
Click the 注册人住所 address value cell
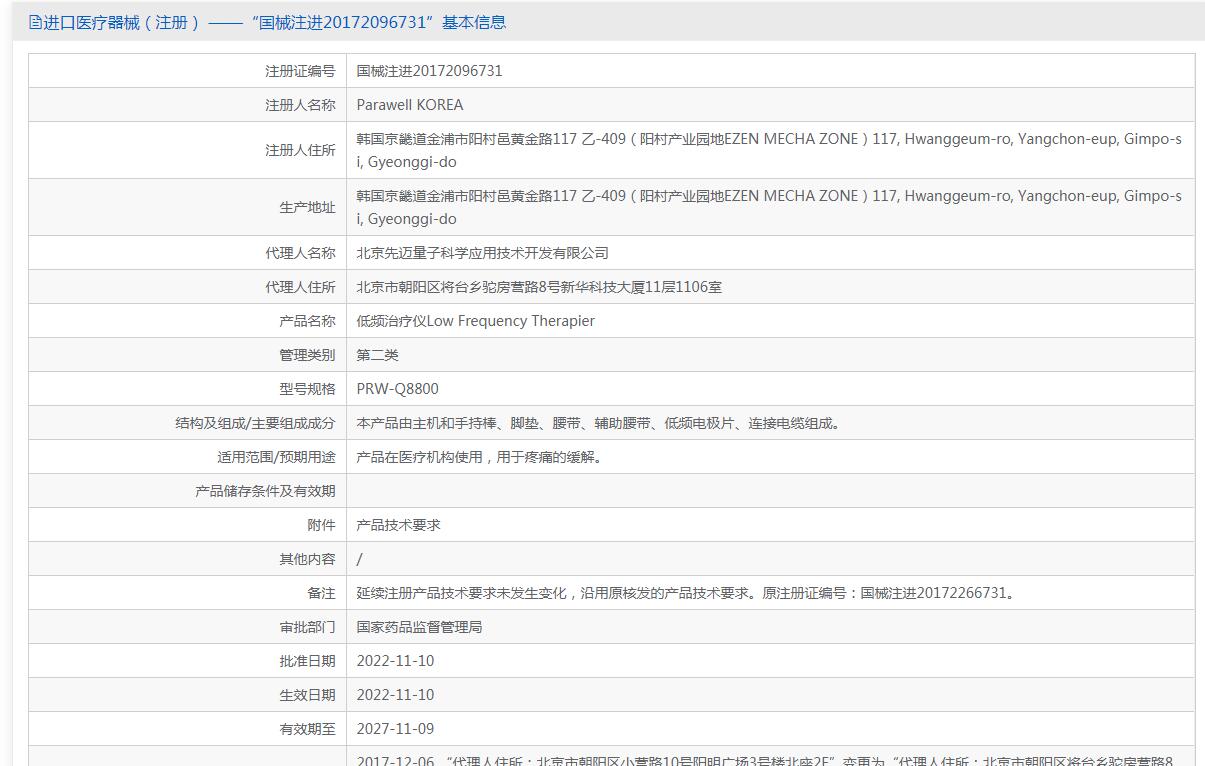[x=768, y=150]
